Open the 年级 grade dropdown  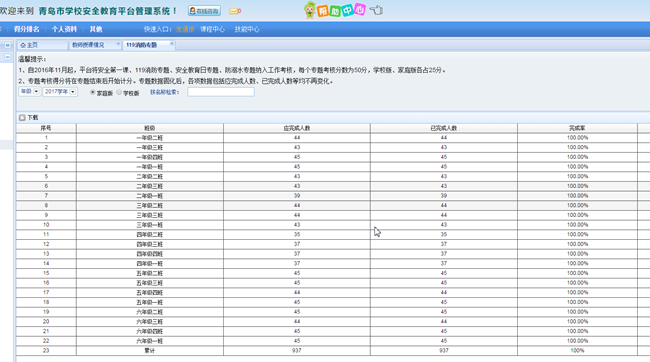[x=29, y=92]
